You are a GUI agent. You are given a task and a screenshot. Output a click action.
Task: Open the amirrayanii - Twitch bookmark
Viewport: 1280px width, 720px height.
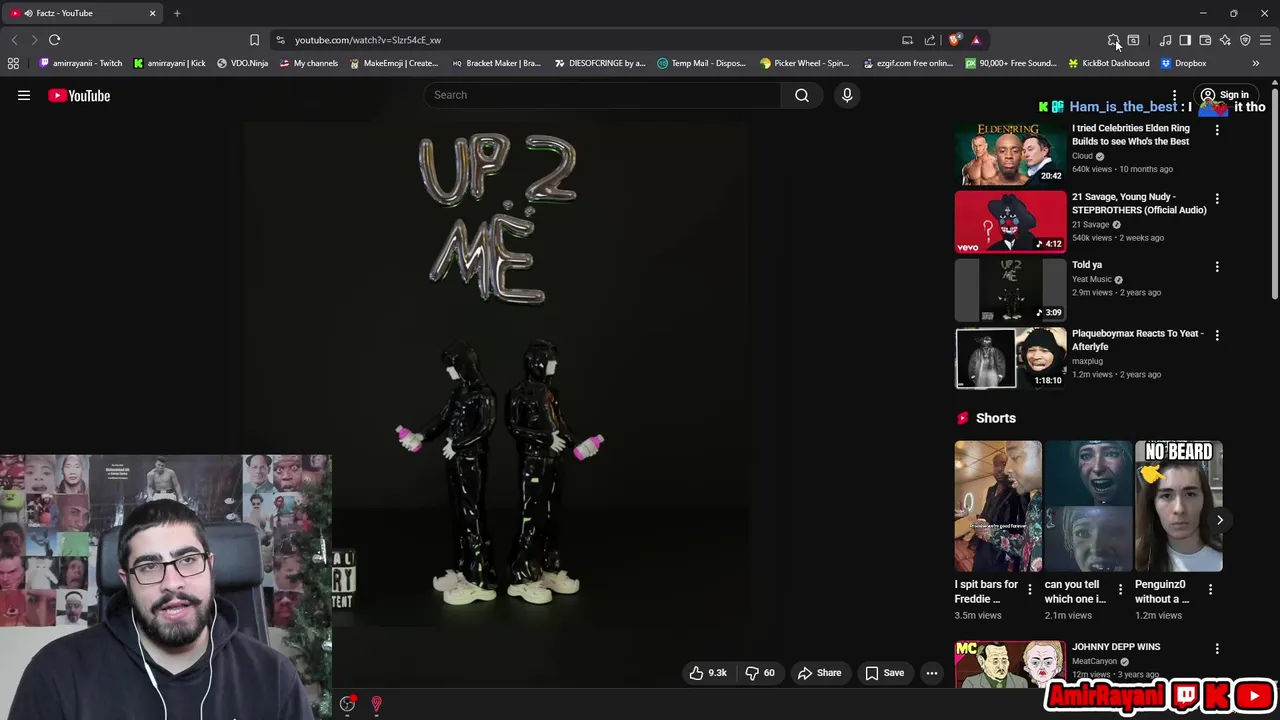(x=80, y=63)
